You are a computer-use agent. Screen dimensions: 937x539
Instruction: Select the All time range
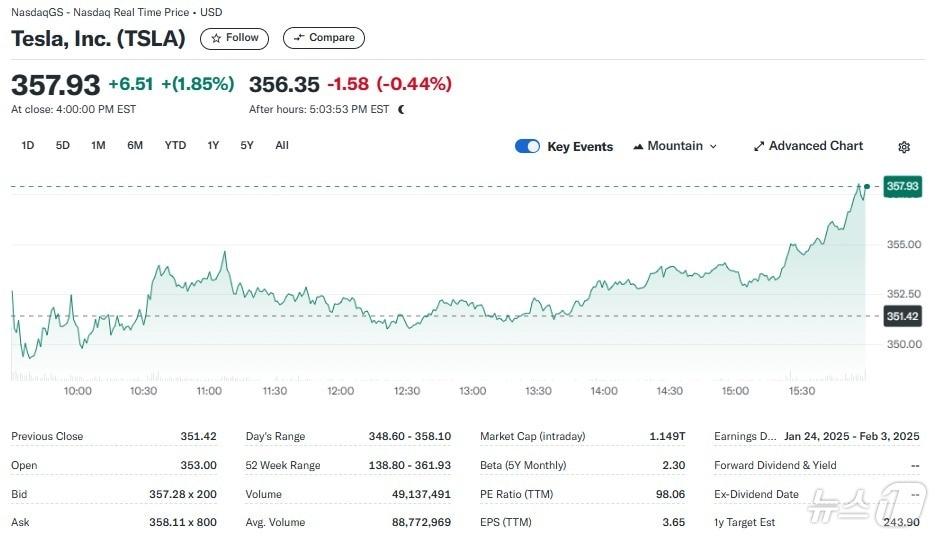click(282, 145)
